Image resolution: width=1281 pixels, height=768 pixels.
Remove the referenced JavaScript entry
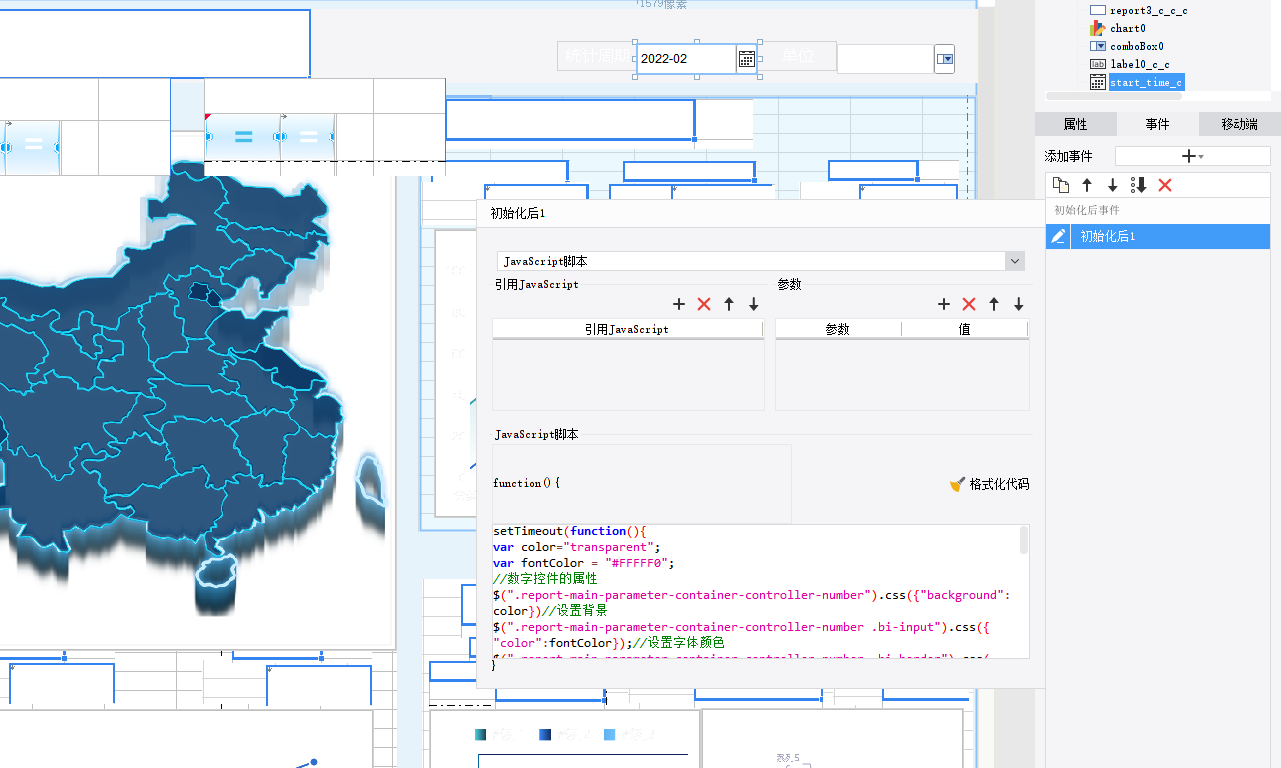tap(704, 304)
